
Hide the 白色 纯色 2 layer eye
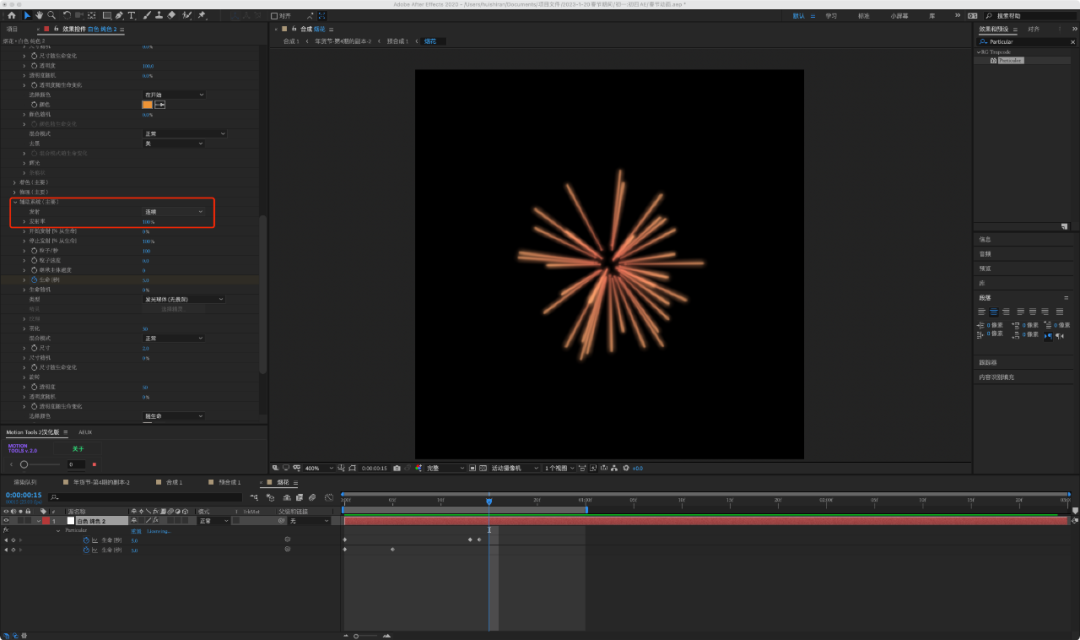click(x=6, y=521)
